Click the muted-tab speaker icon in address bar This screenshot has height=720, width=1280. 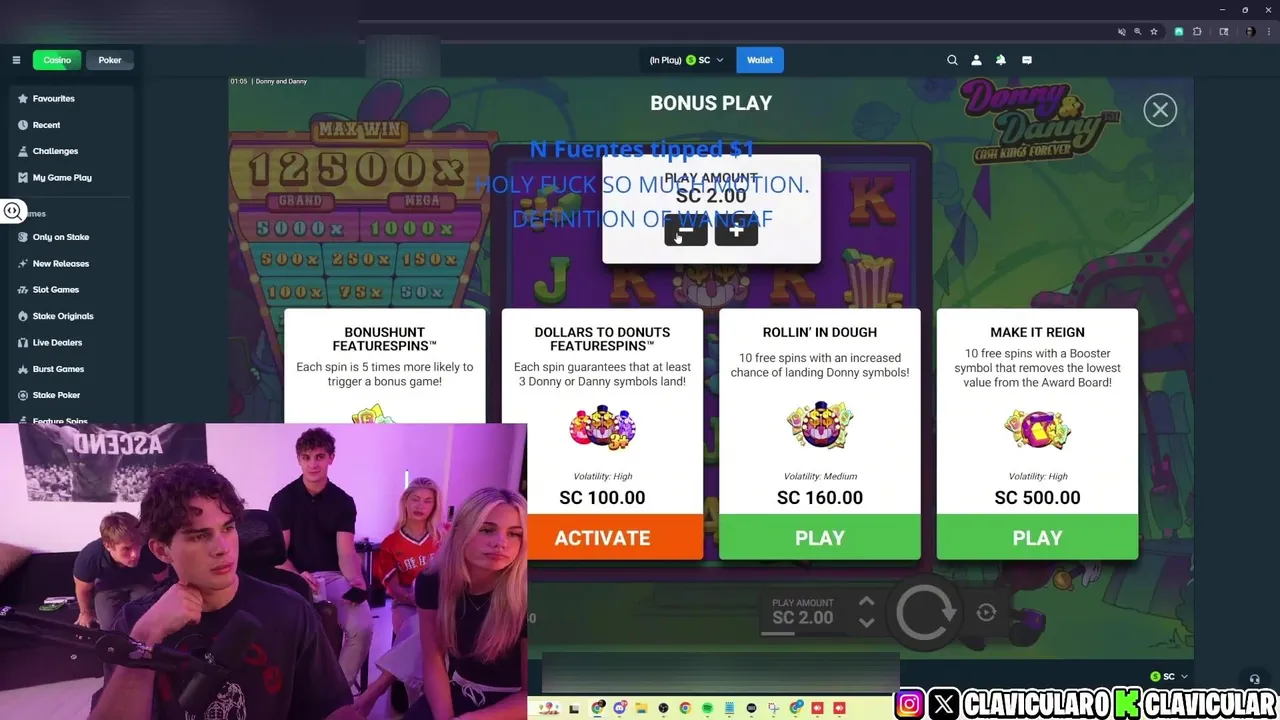click(1121, 32)
